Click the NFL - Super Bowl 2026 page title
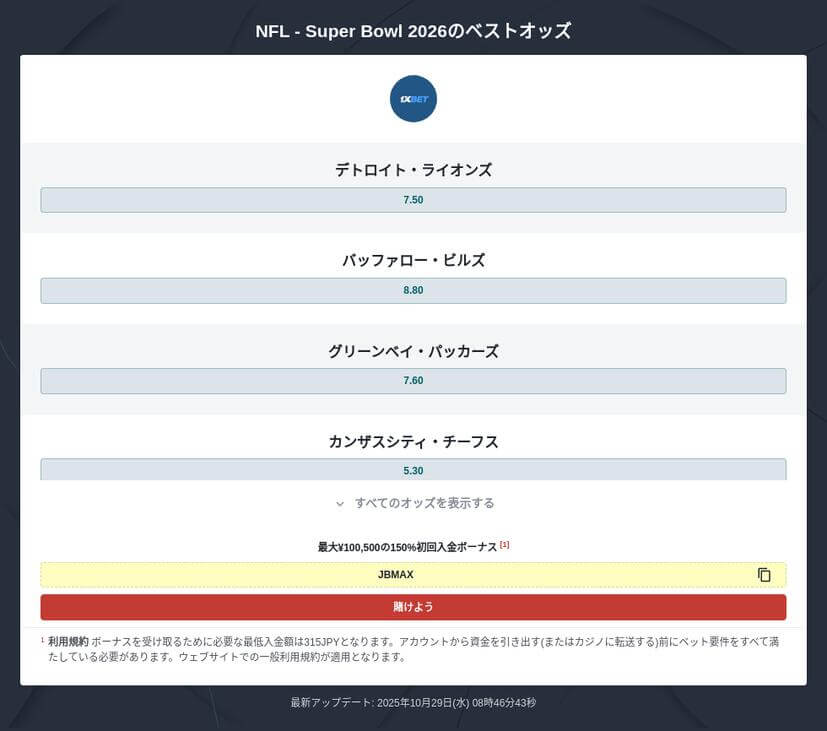This screenshot has height=731, width=827. [x=413, y=30]
